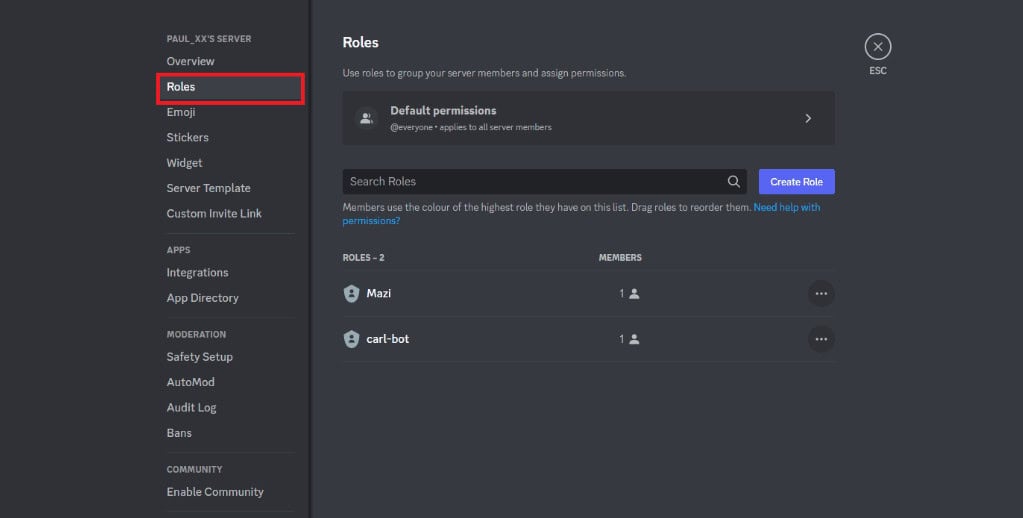The image size is (1023, 518).
Task: Select Roles in the sidebar
Action: pyautogui.click(x=230, y=87)
